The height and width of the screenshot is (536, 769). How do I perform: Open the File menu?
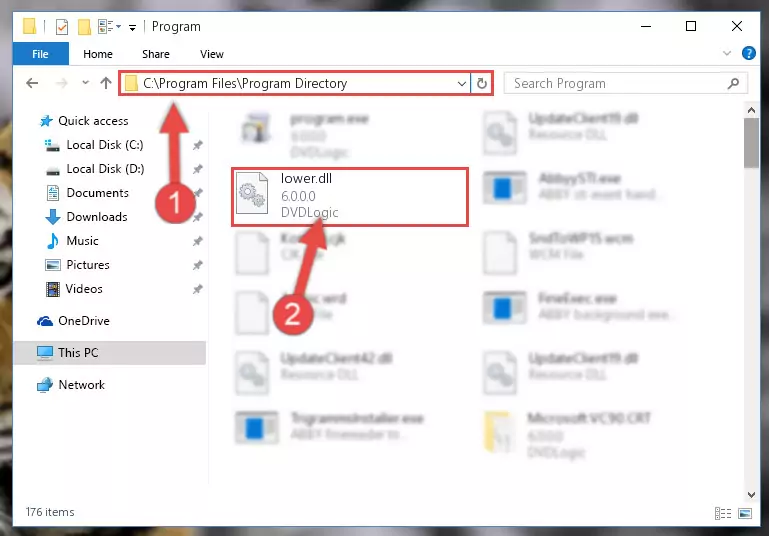tap(40, 54)
